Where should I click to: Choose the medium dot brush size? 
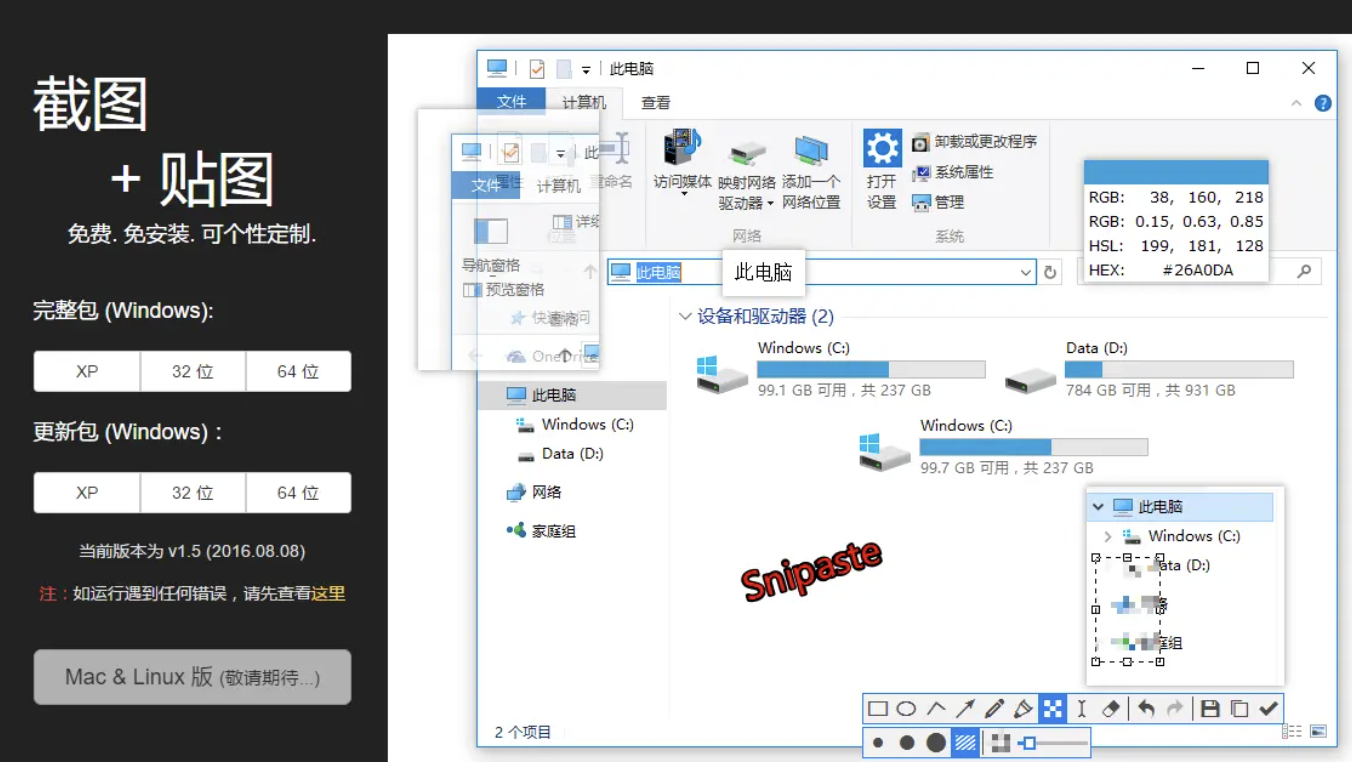click(907, 743)
